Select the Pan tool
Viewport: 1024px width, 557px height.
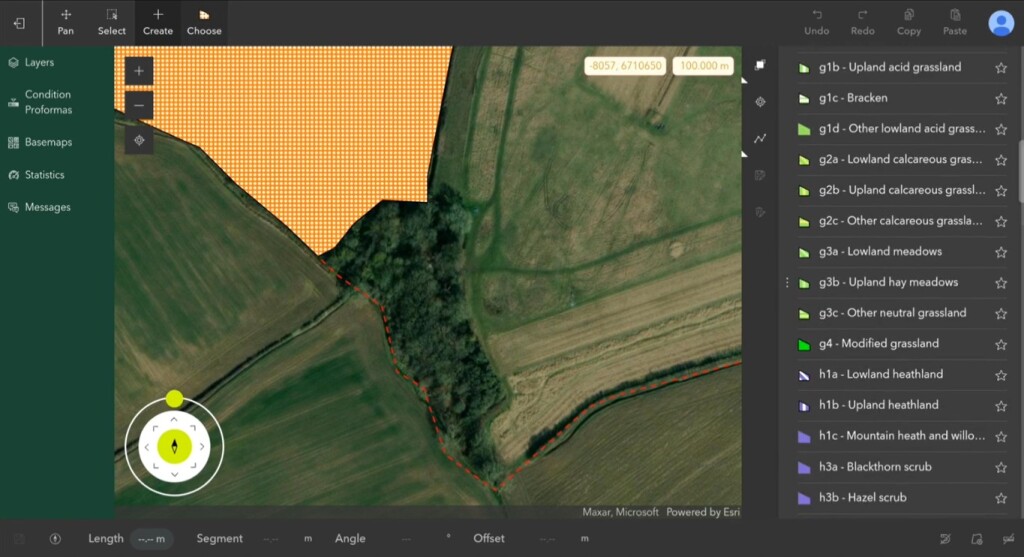(x=65, y=22)
